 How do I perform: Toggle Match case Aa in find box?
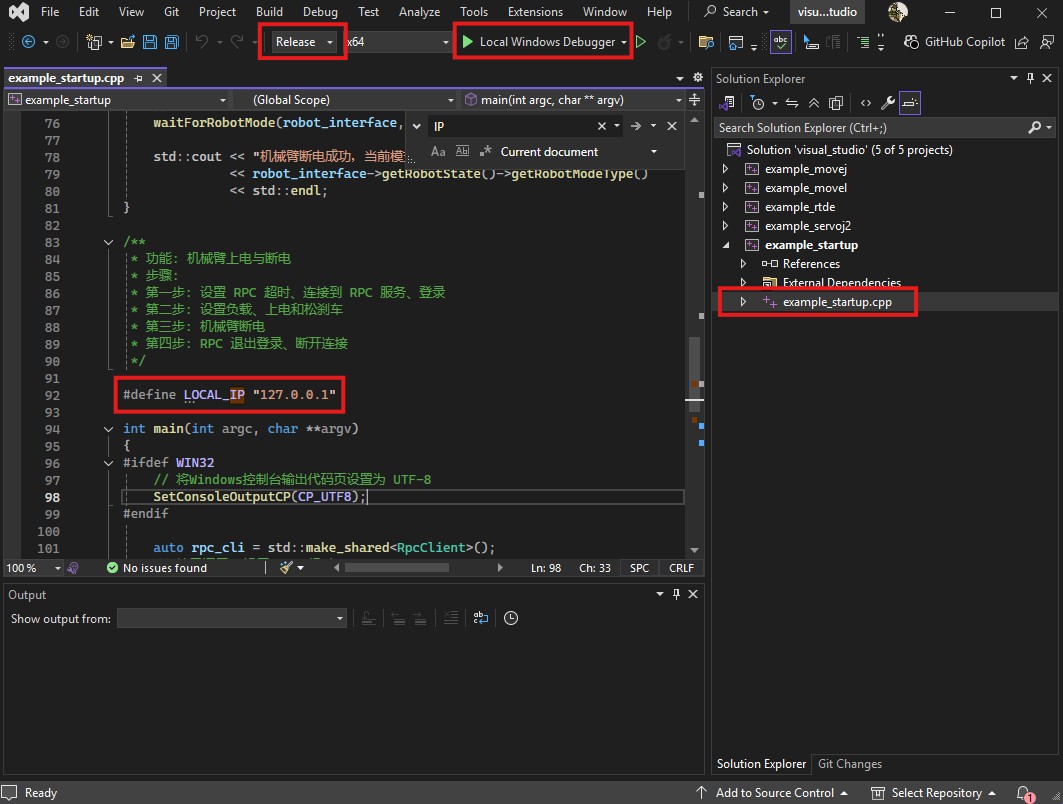click(x=439, y=151)
